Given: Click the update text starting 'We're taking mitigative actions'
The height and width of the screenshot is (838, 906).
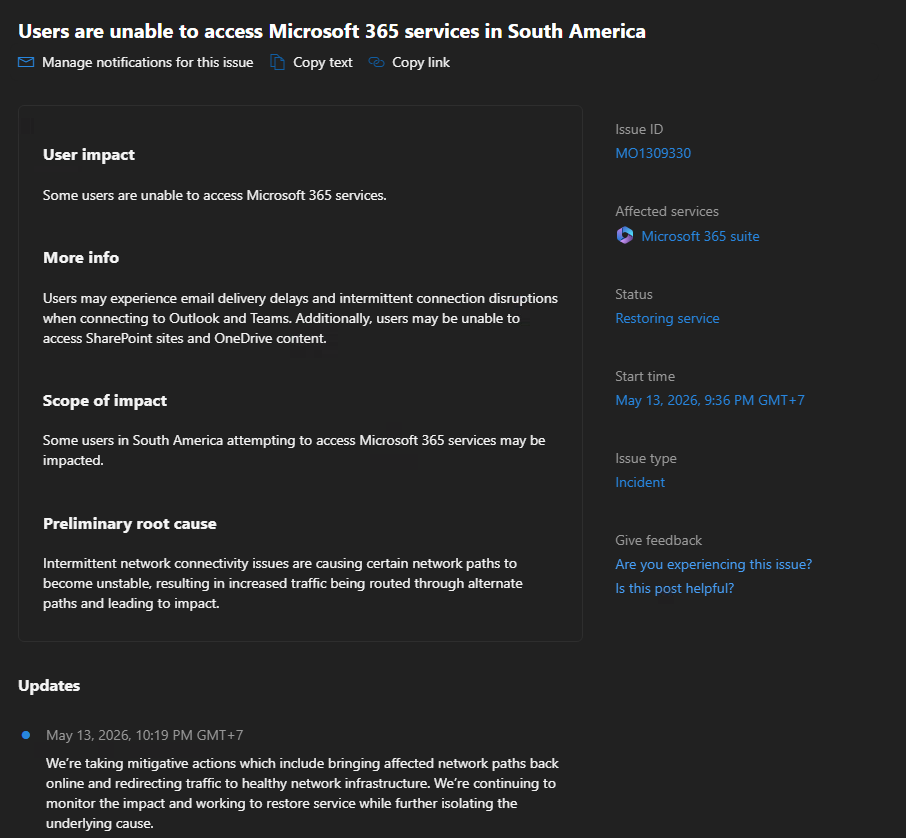Looking at the screenshot, I should click(302, 793).
